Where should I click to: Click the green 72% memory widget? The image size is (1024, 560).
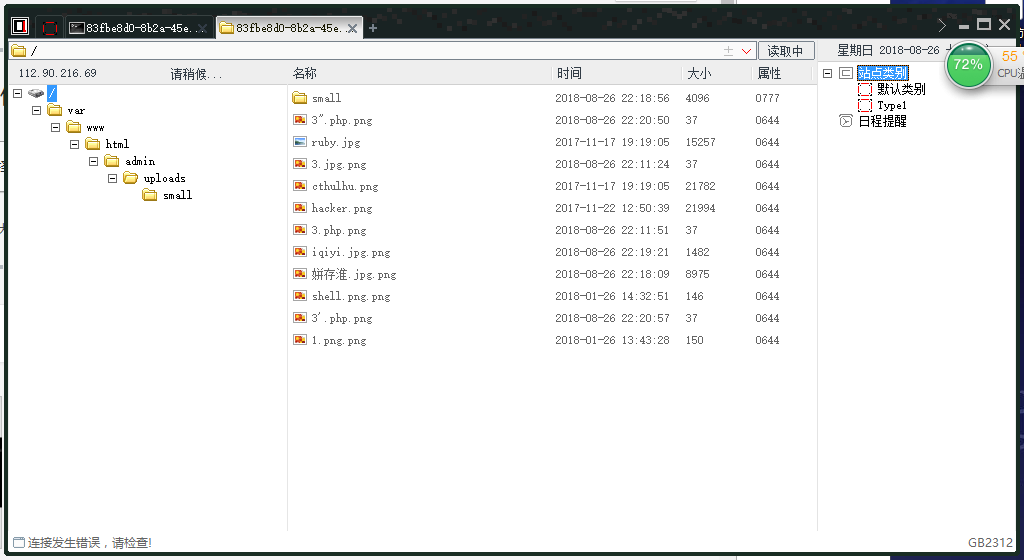coord(968,65)
